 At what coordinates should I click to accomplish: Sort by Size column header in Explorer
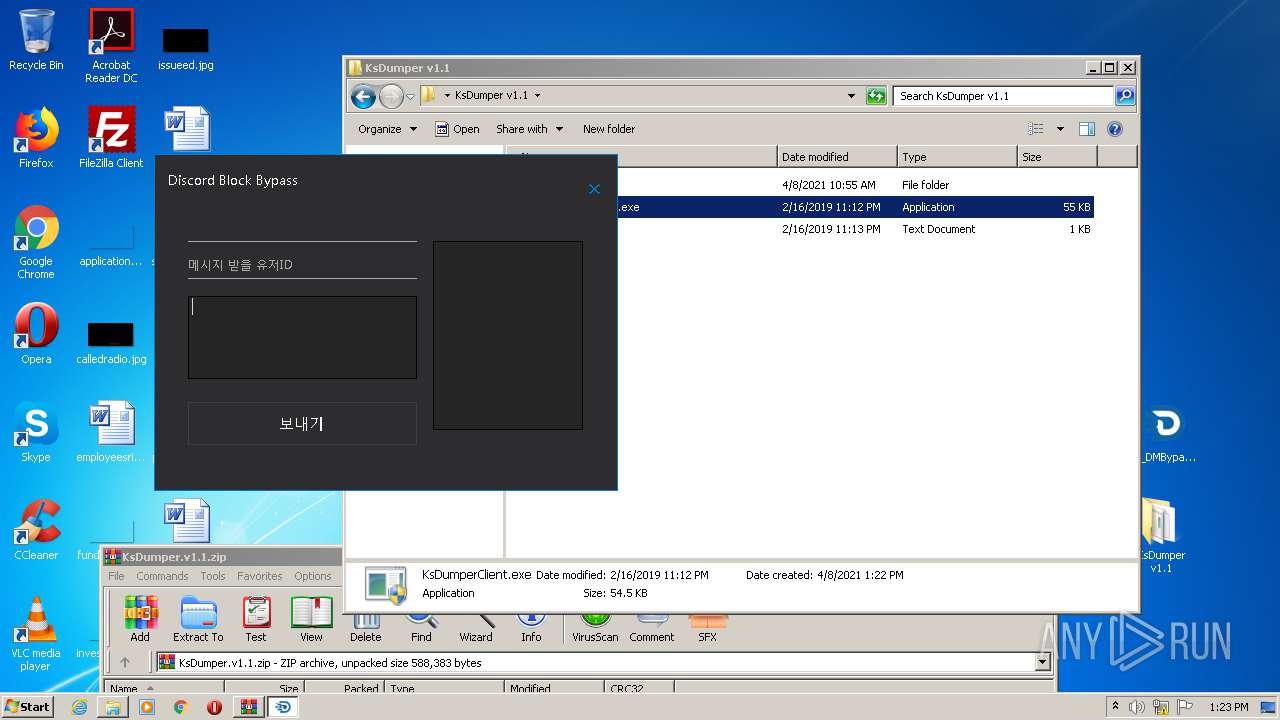pos(1057,157)
